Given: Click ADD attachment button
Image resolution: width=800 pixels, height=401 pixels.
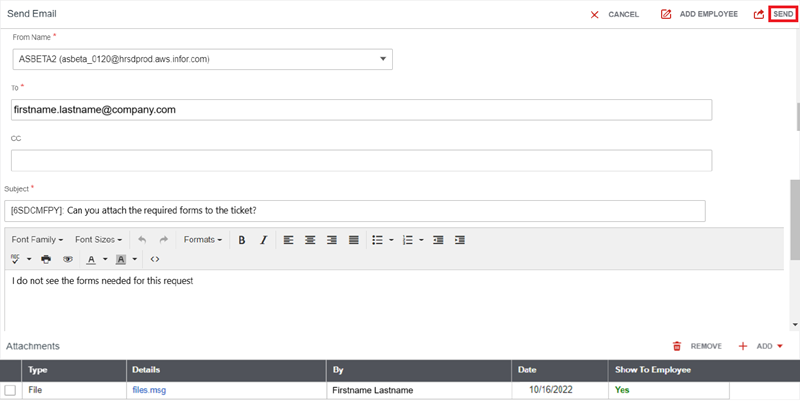Looking at the screenshot, I should 764,346.
